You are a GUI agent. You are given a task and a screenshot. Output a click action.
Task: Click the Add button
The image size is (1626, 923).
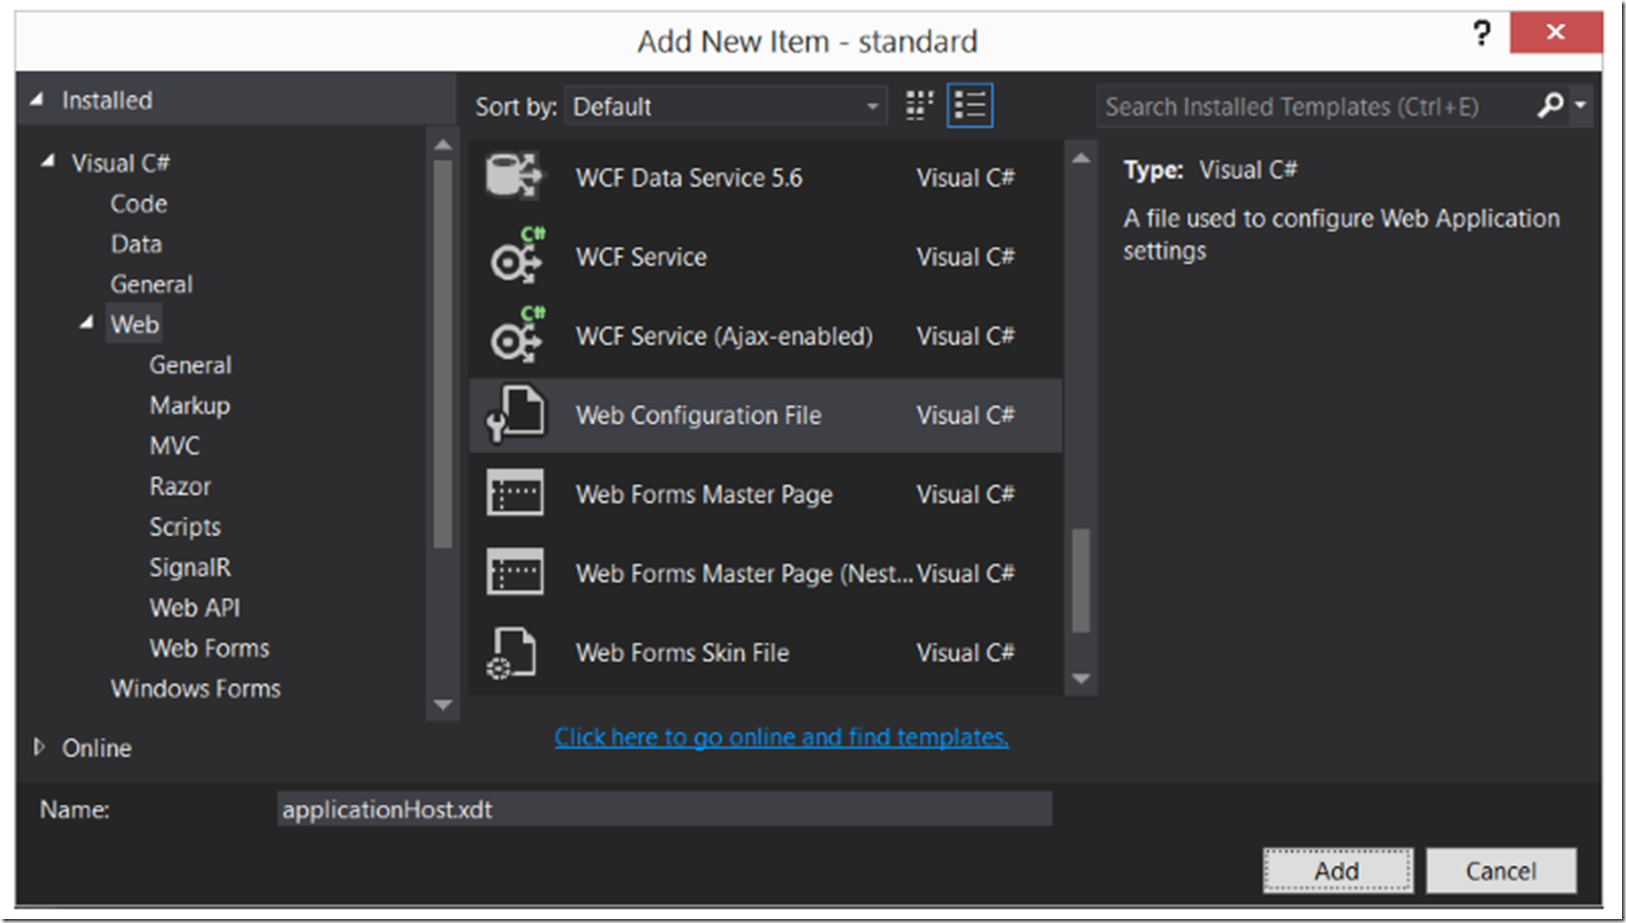pos(1337,870)
